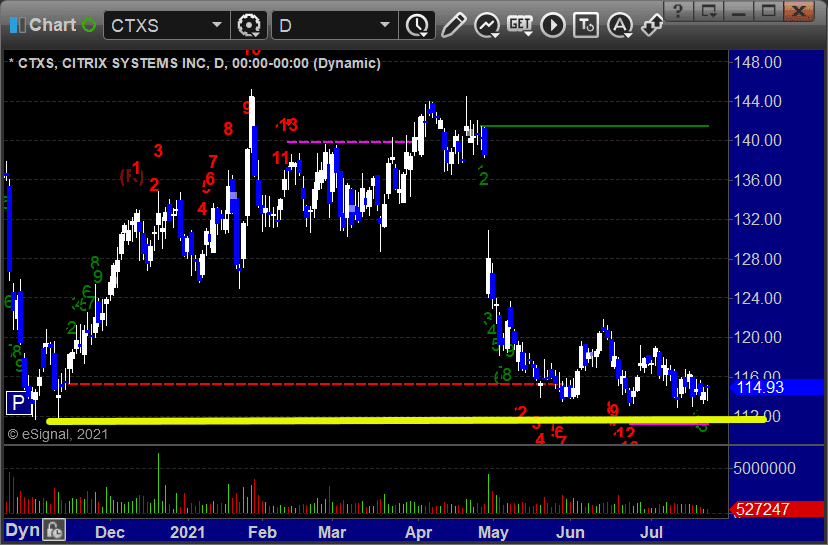Click the 5000000 volume axis label
828x545 pixels.
[764, 468]
